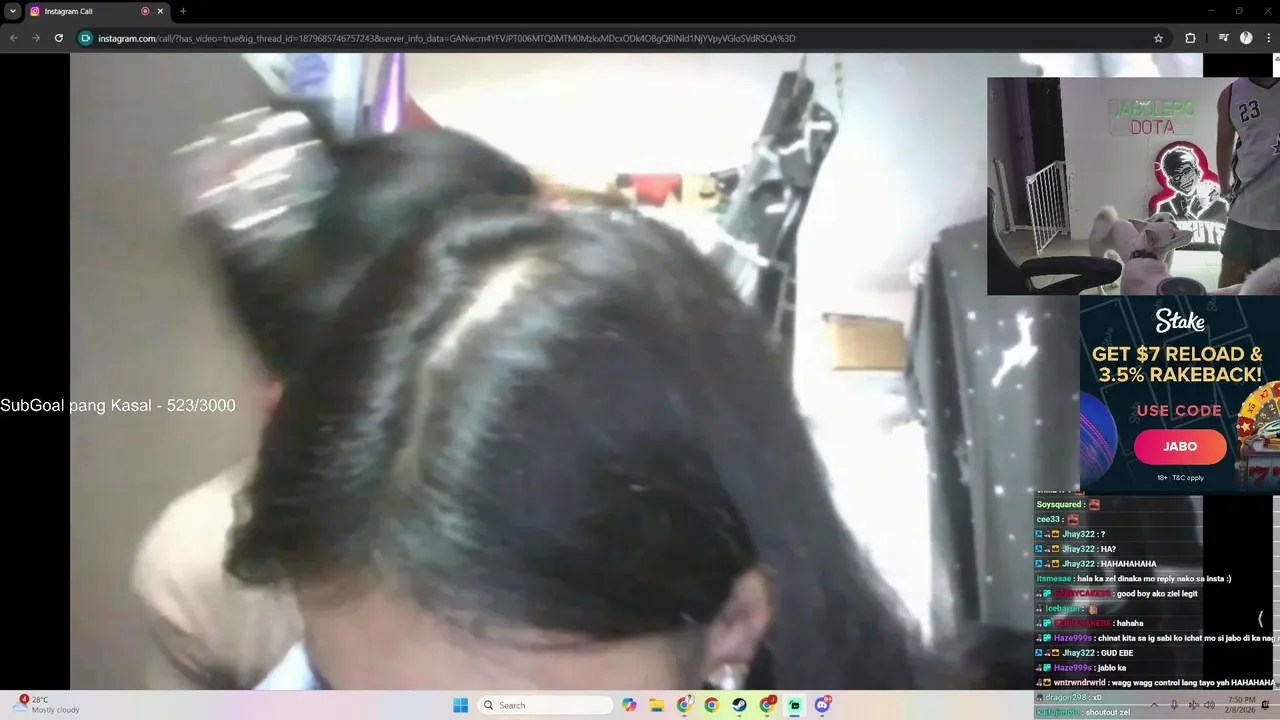The width and height of the screenshot is (1280, 720).
Task: Click the 'good boy ako ziel legit' chat message
Action: (1117, 594)
